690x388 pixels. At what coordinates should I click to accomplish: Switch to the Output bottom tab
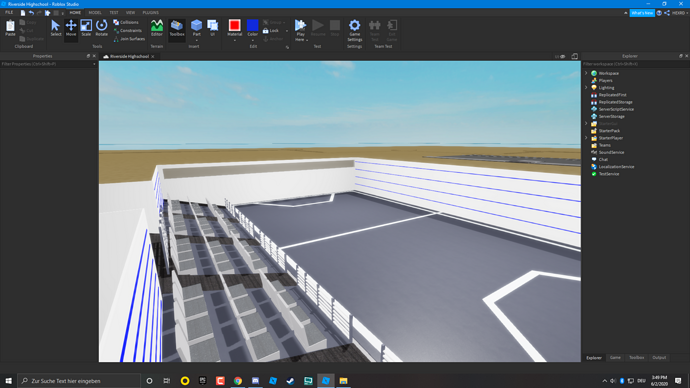(x=659, y=358)
